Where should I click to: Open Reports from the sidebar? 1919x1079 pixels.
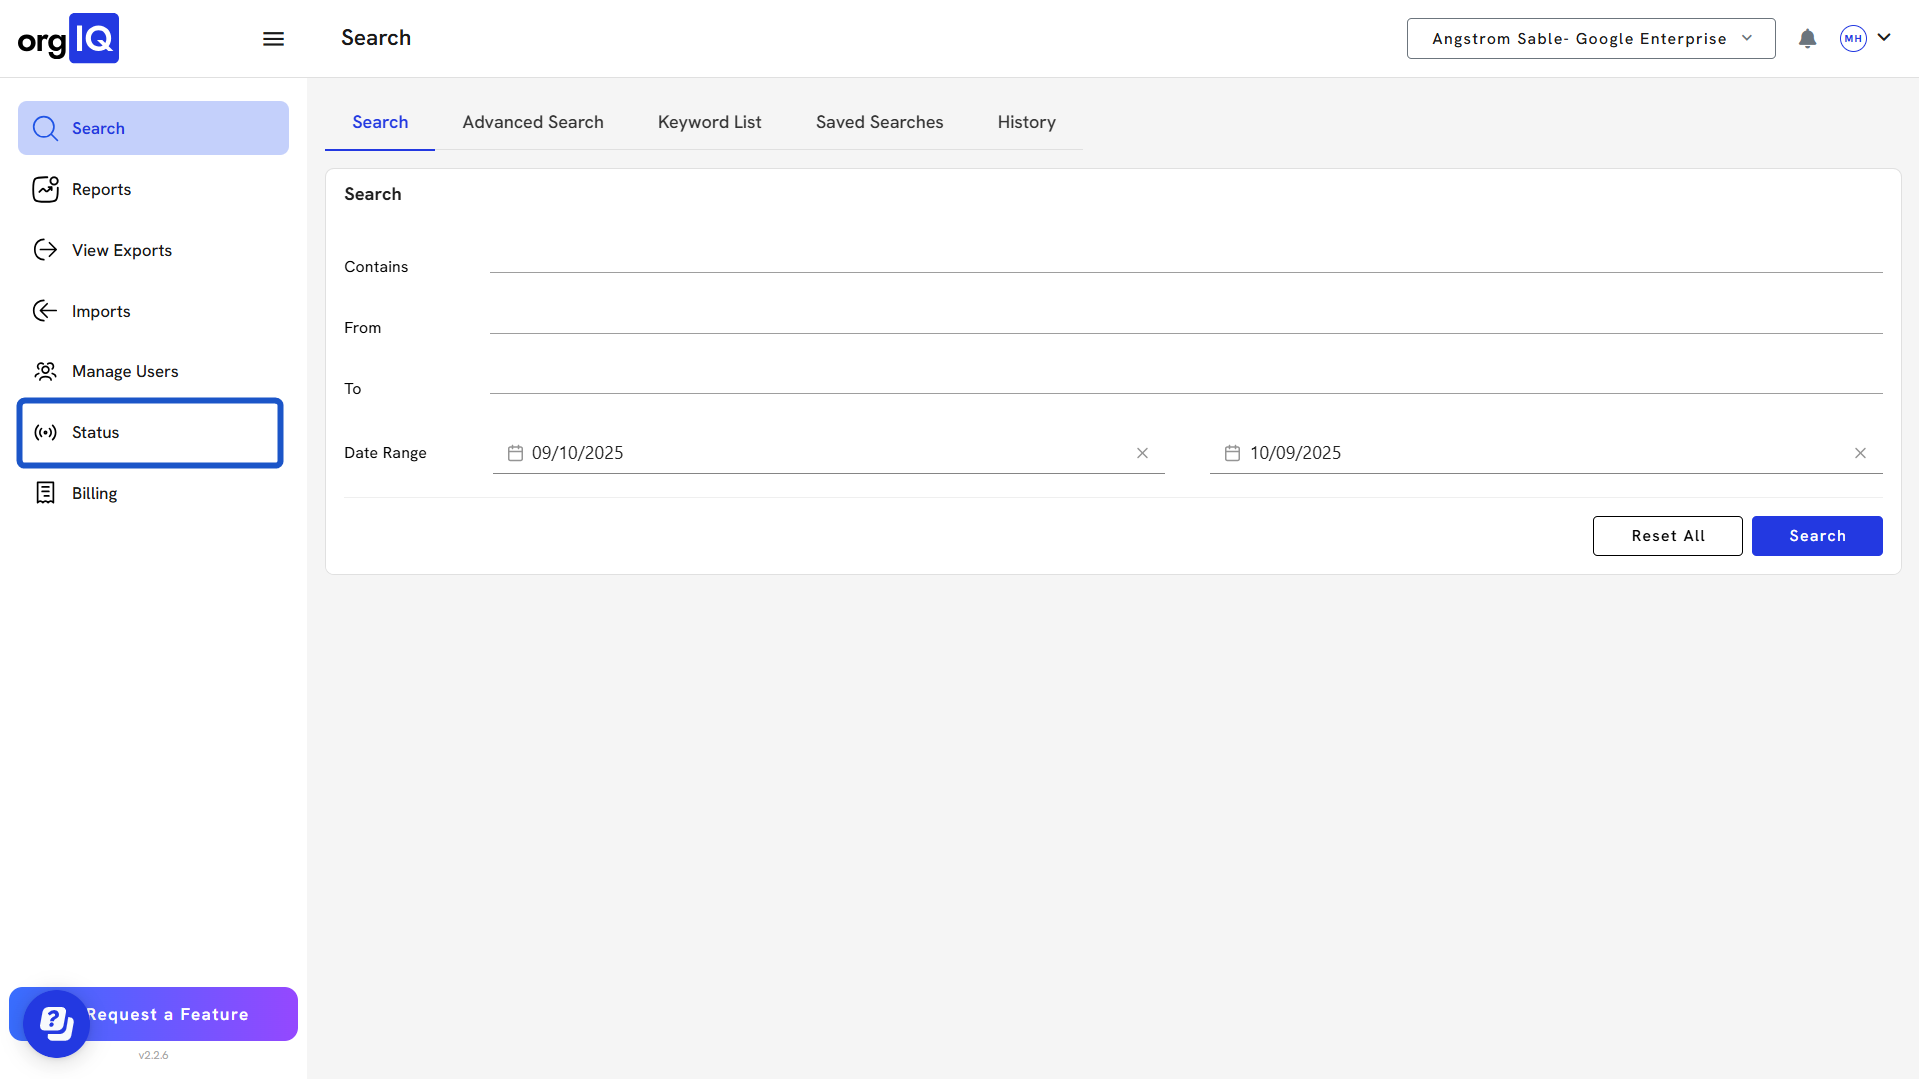(101, 190)
